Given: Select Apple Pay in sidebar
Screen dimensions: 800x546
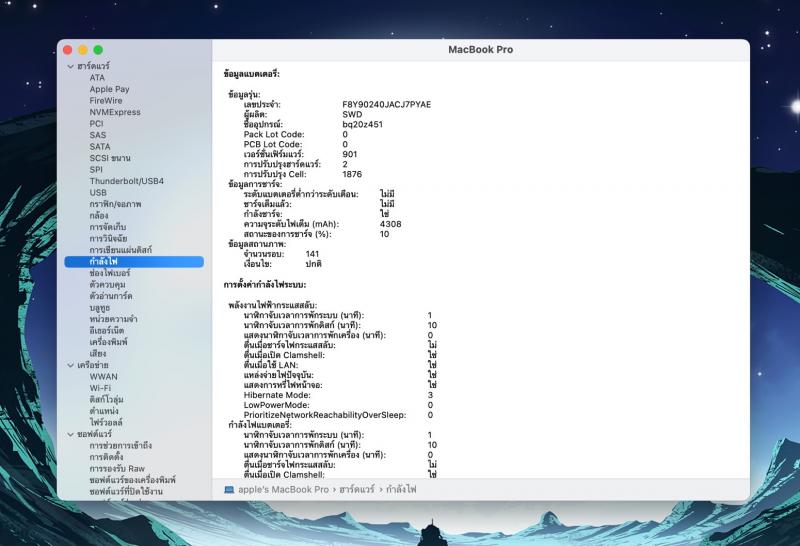Looking at the screenshot, I should pos(109,89).
